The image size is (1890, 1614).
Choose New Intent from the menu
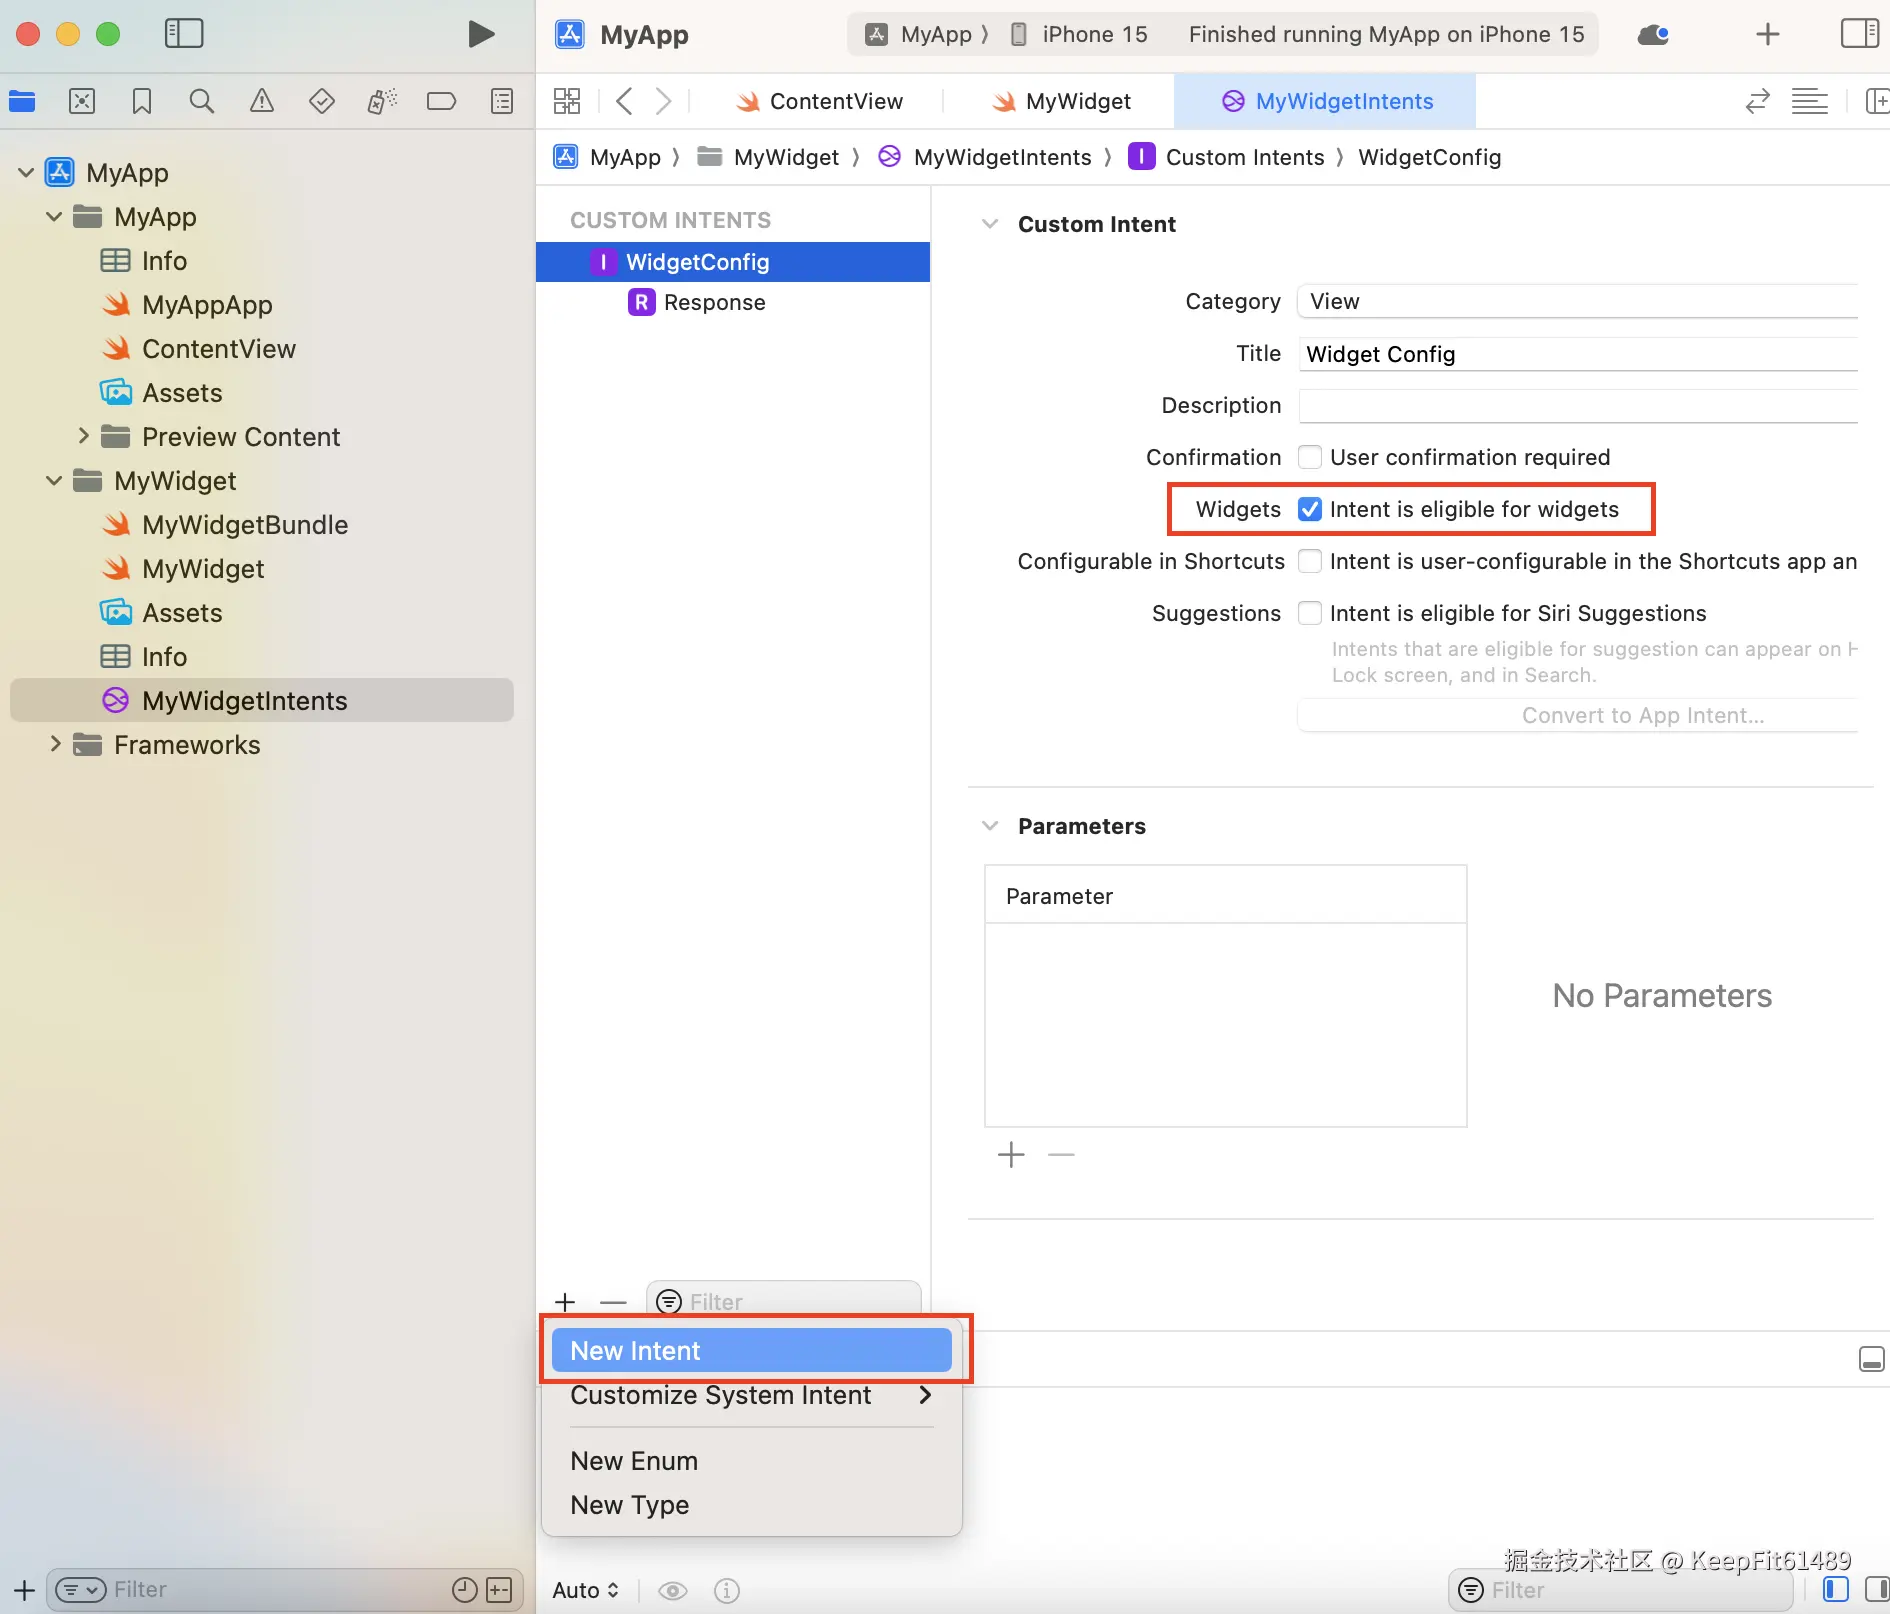752,1351
